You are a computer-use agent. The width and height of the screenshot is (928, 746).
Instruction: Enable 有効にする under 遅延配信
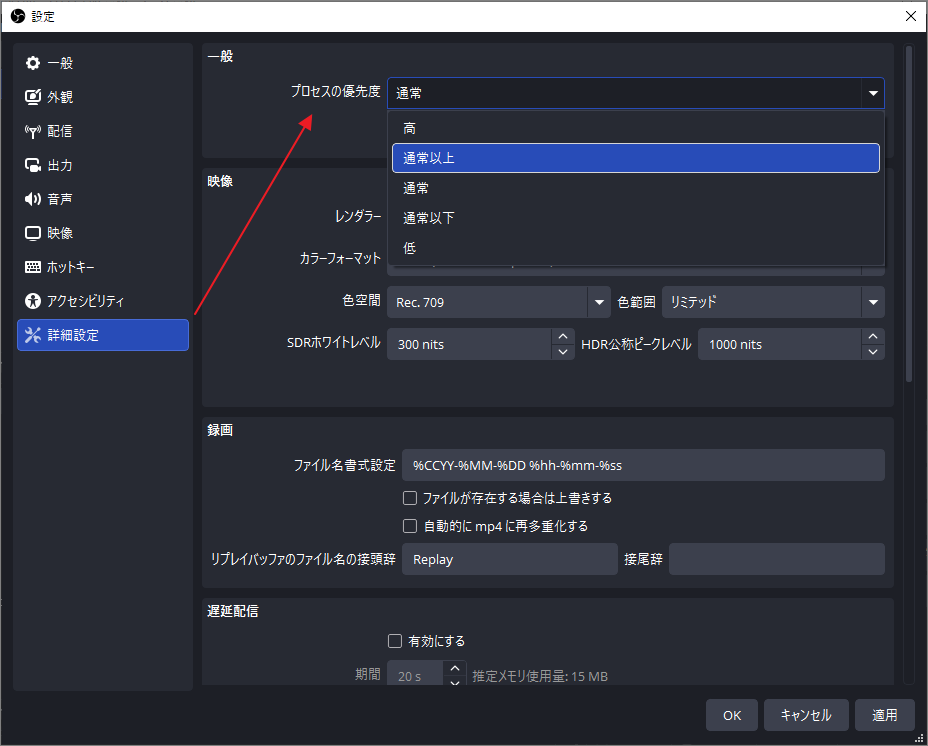point(396,640)
